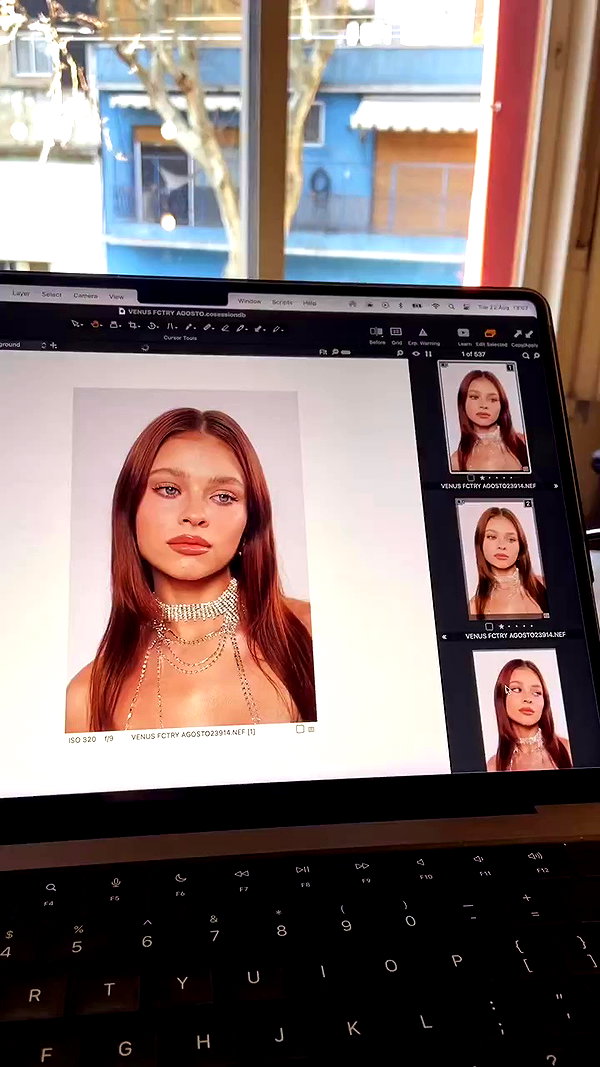The width and height of the screenshot is (600, 1067).
Task: Pick the Crop cursor tool
Action: click(x=133, y=325)
